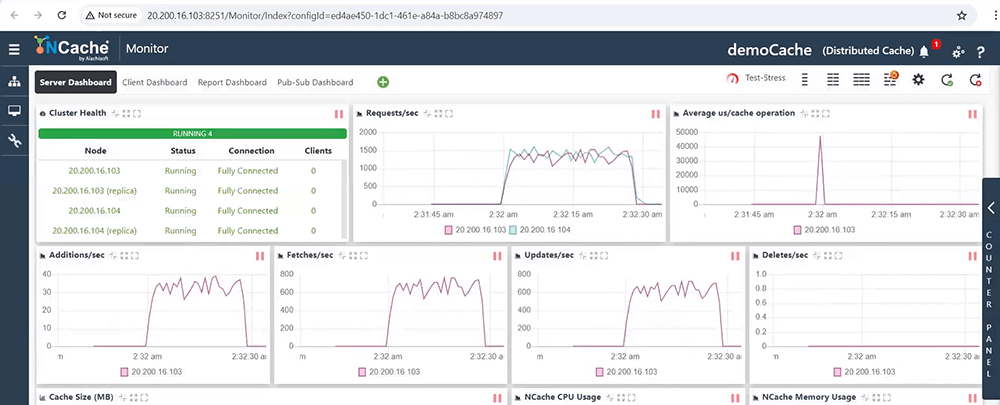Image resolution: width=1000 pixels, height=405 pixels.
Task: Reload the browser page
Action: point(62,15)
